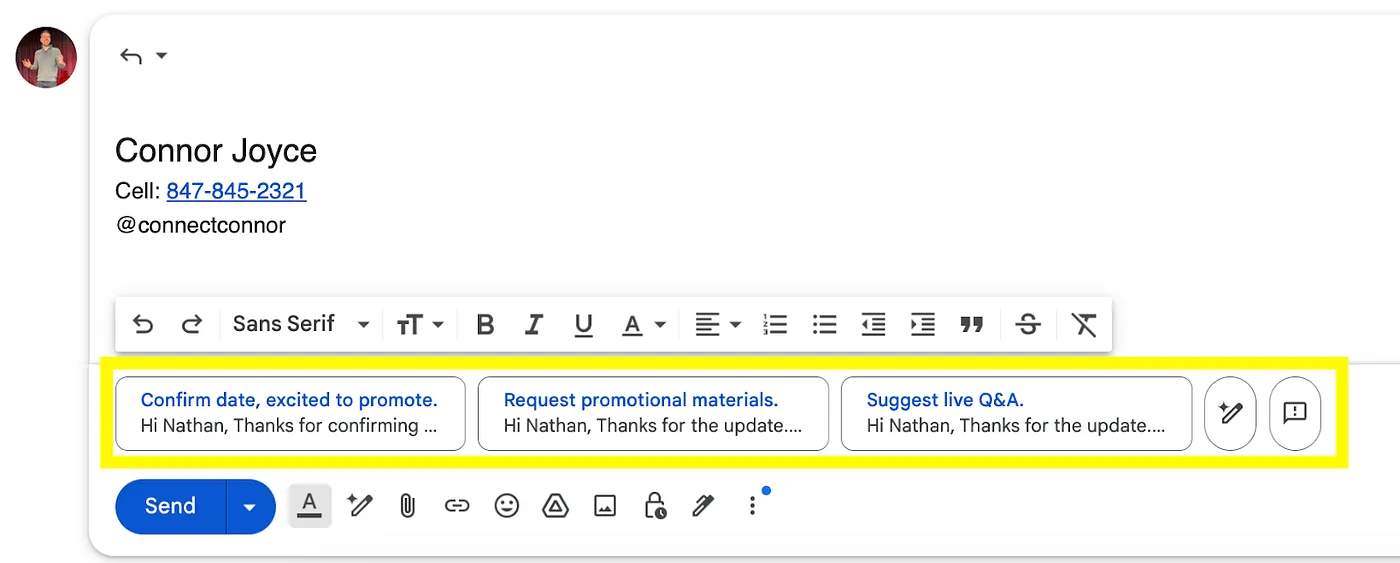Open the 847-845-2321 phone link
The height and width of the screenshot is (563, 1400).
pos(236,191)
